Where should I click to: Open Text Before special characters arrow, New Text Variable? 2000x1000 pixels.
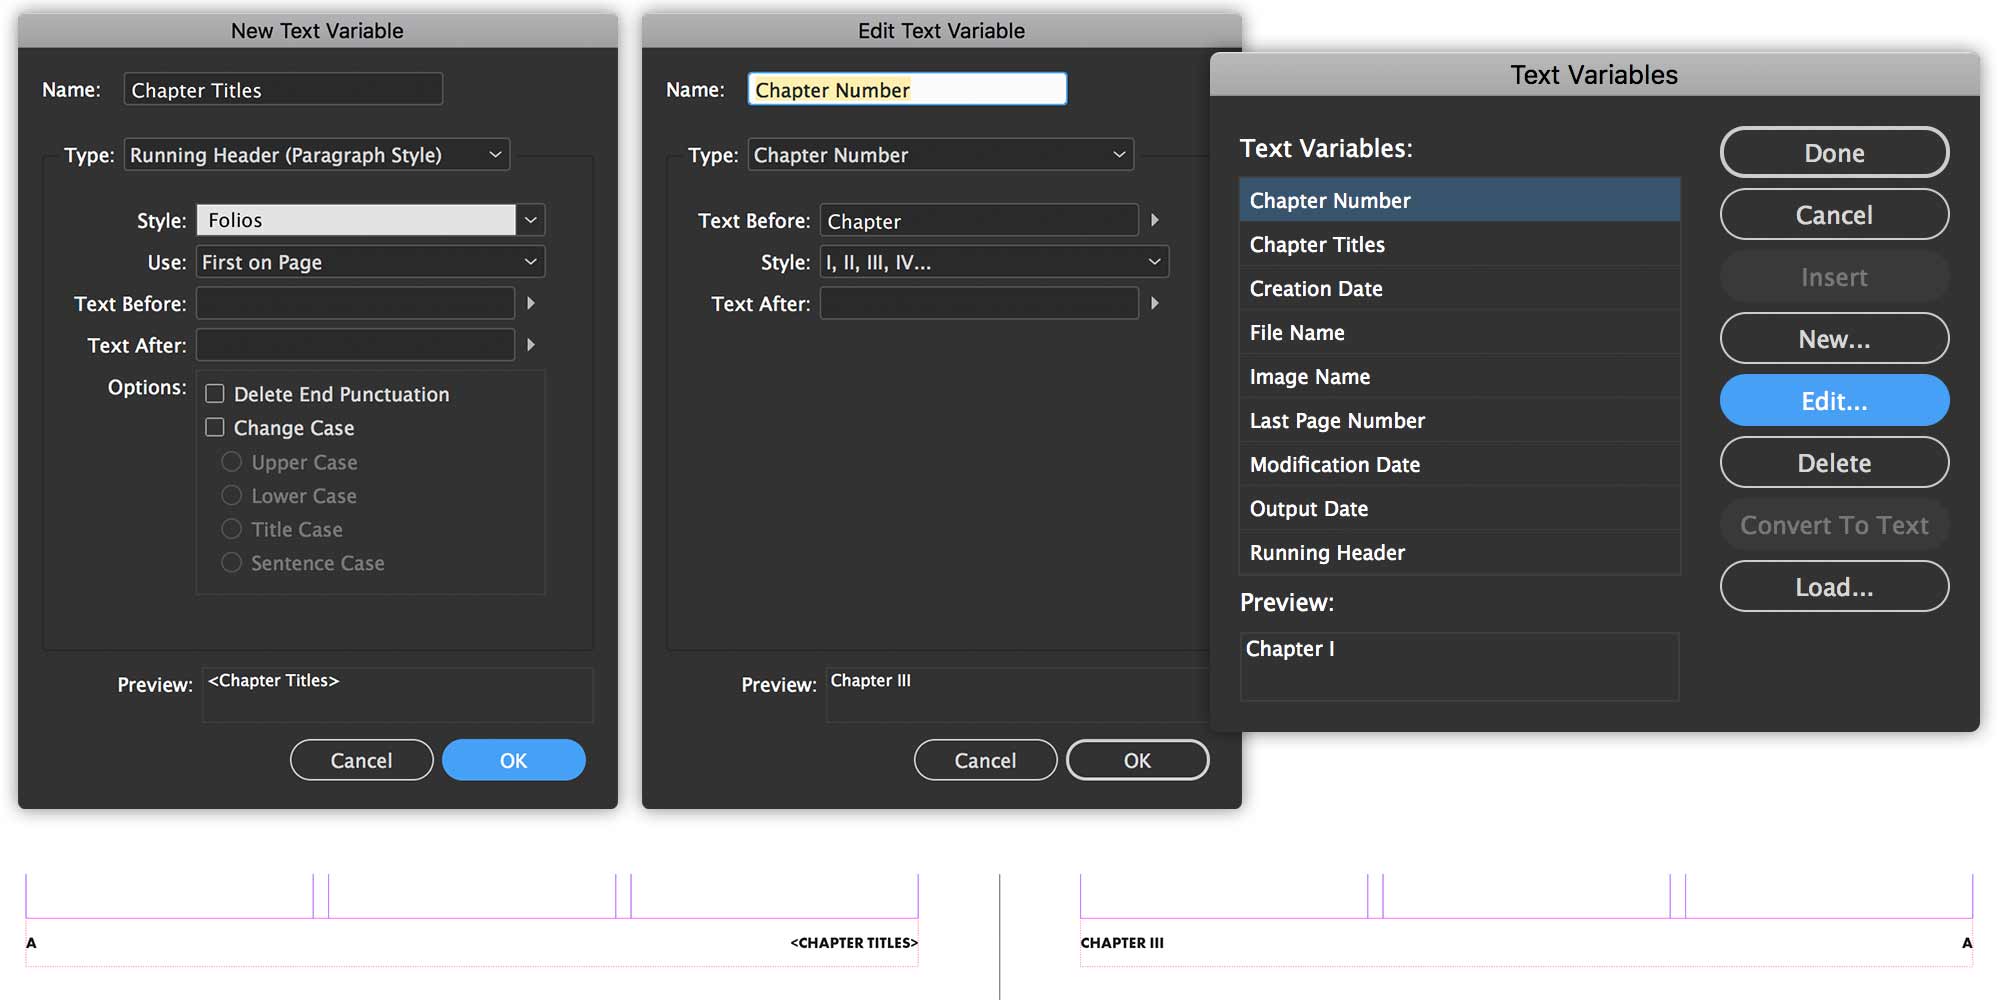tap(531, 303)
